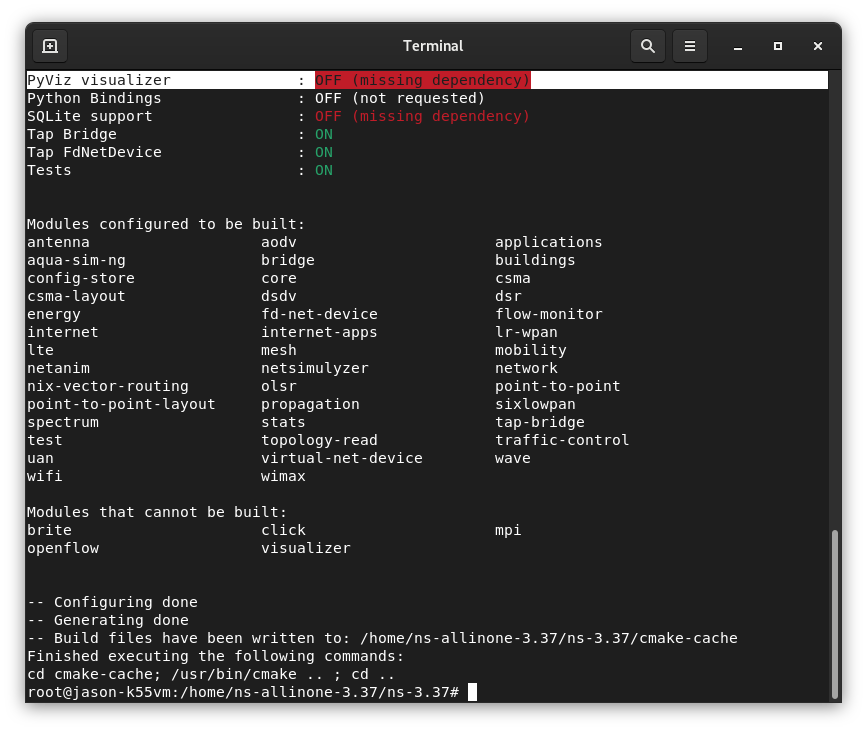The width and height of the screenshot is (867, 731).
Task: Click the config-store module name
Action: click(81, 278)
